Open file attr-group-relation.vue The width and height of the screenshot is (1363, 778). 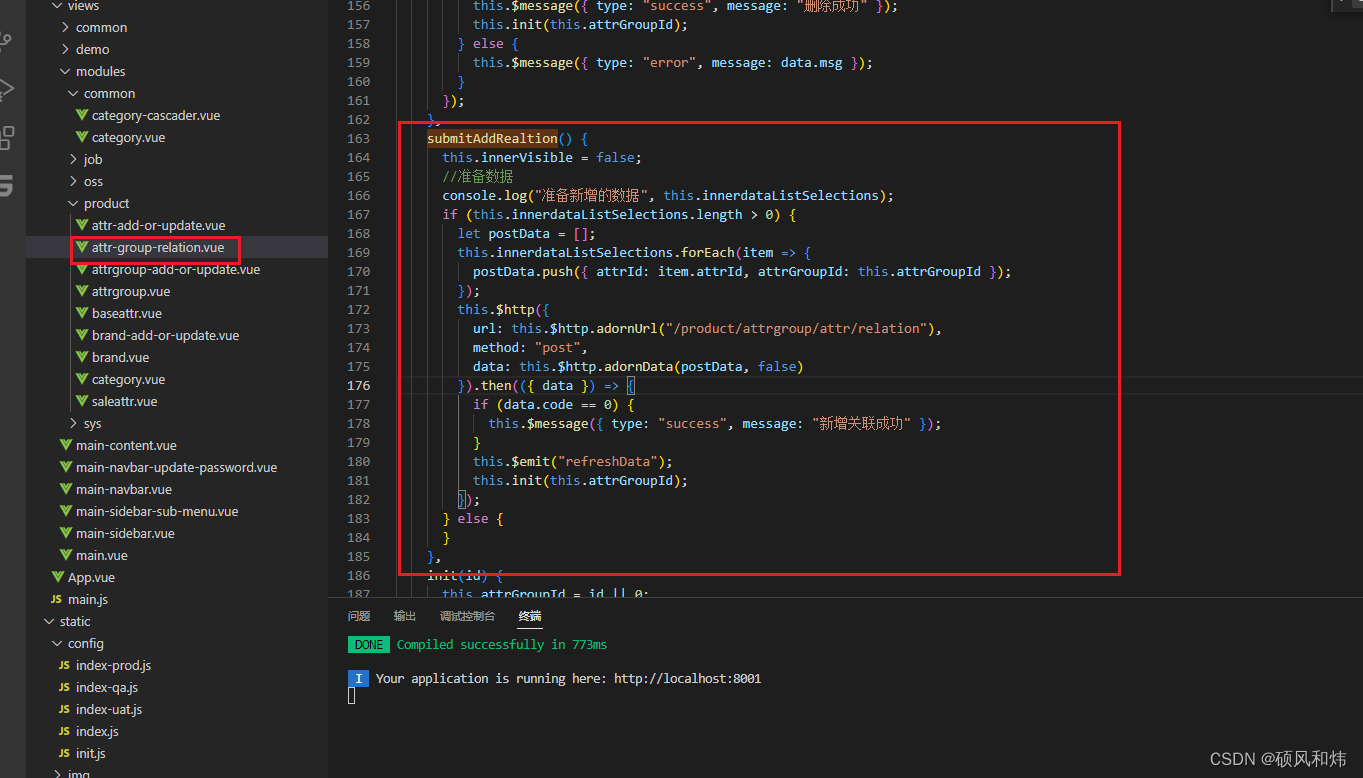point(158,248)
